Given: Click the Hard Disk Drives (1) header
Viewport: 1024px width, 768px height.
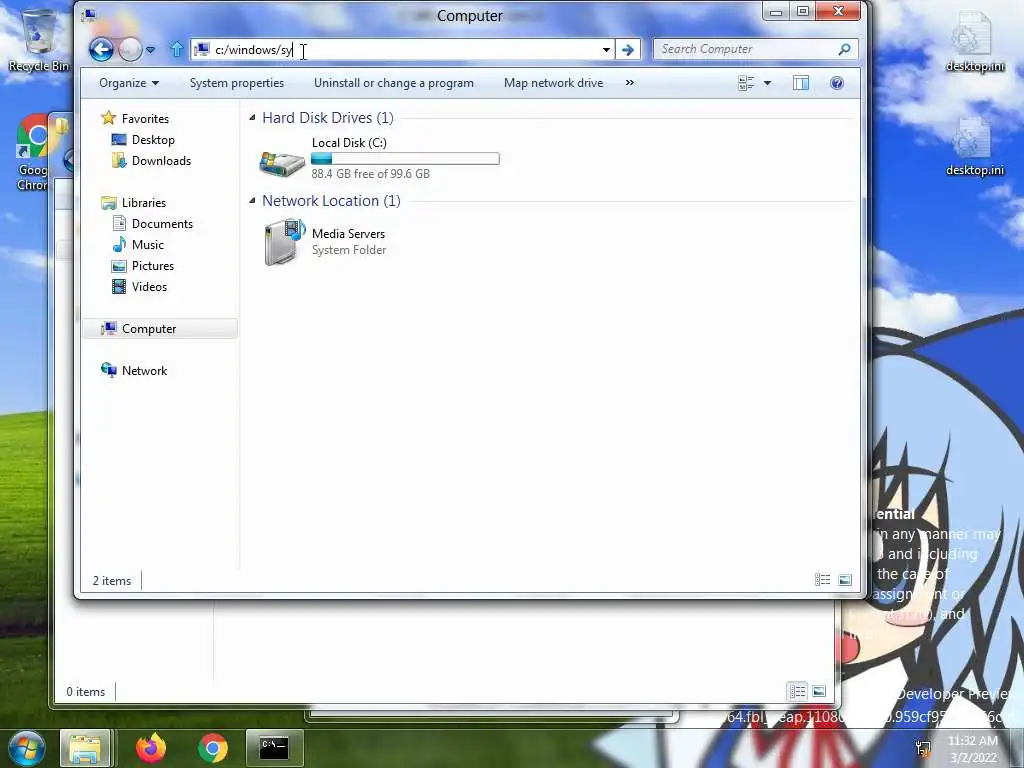Looking at the screenshot, I should [x=328, y=118].
